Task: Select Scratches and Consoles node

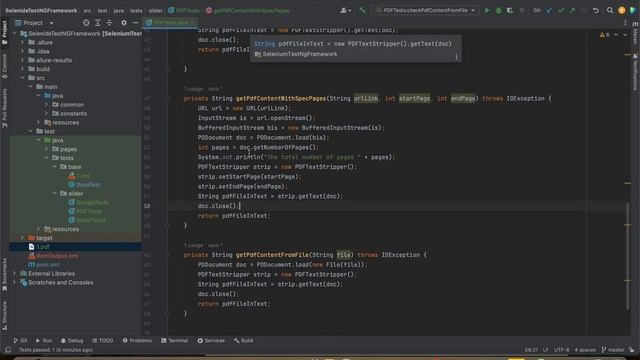Action: pos(60,282)
